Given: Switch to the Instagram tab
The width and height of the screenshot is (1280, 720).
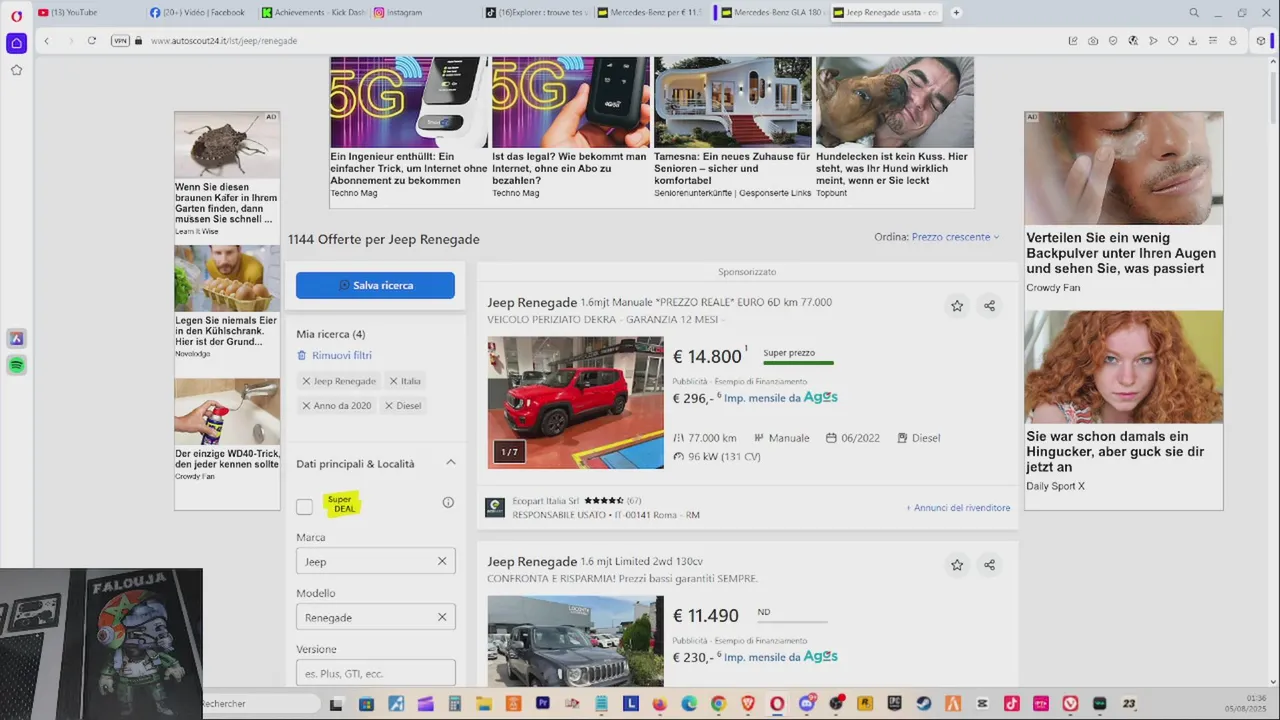Looking at the screenshot, I should pos(424,13).
